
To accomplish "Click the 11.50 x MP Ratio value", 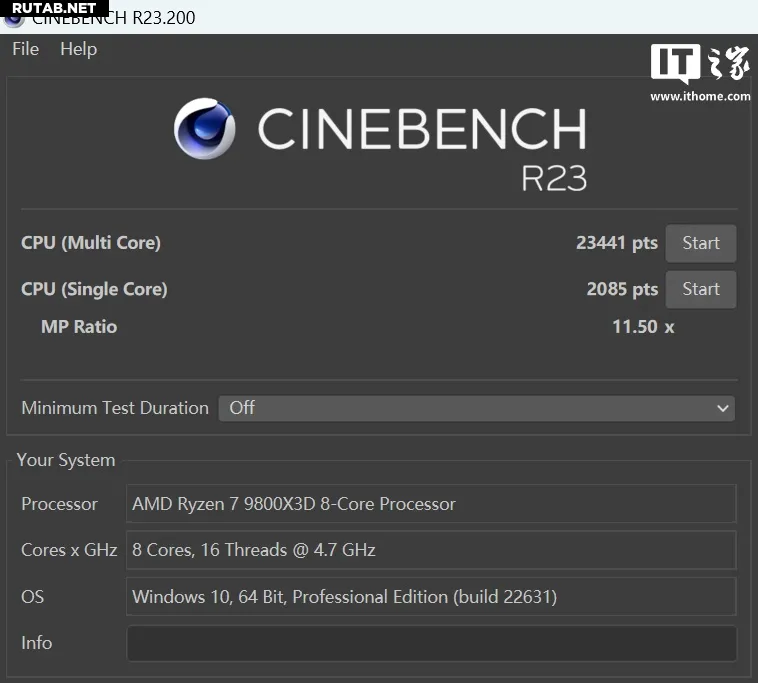I will coord(643,327).
